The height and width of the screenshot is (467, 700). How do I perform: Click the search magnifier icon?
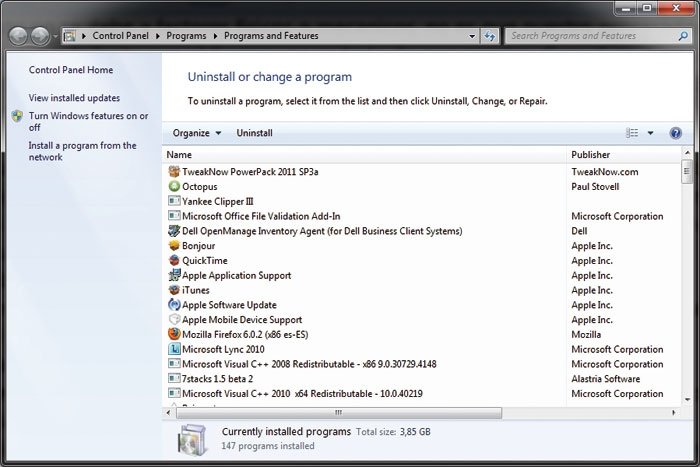[x=683, y=36]
